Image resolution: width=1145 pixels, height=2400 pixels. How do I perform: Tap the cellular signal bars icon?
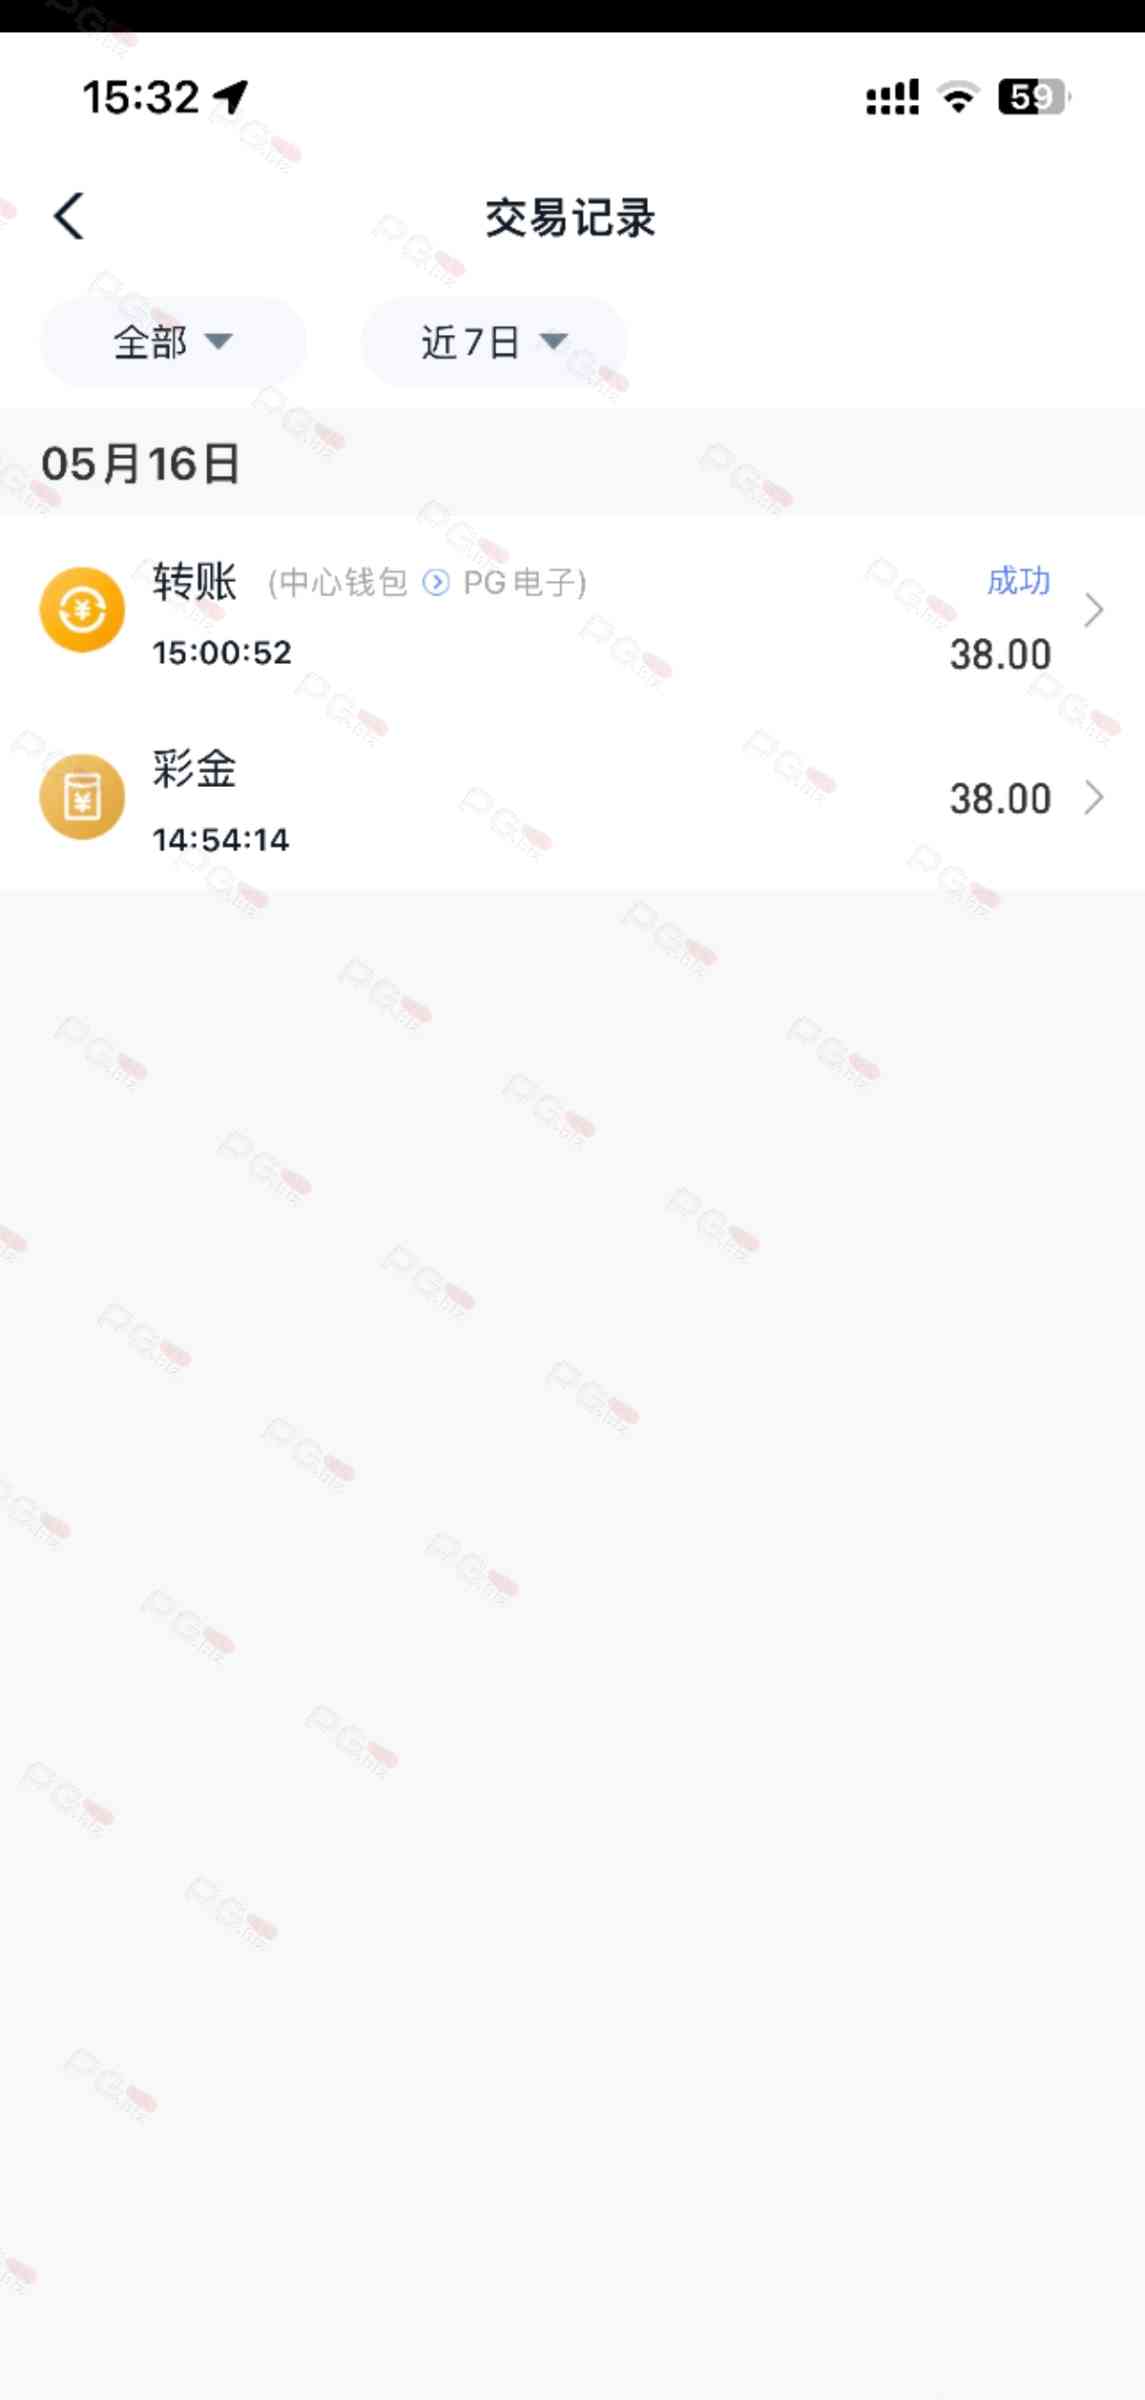[x=892, y=97]
